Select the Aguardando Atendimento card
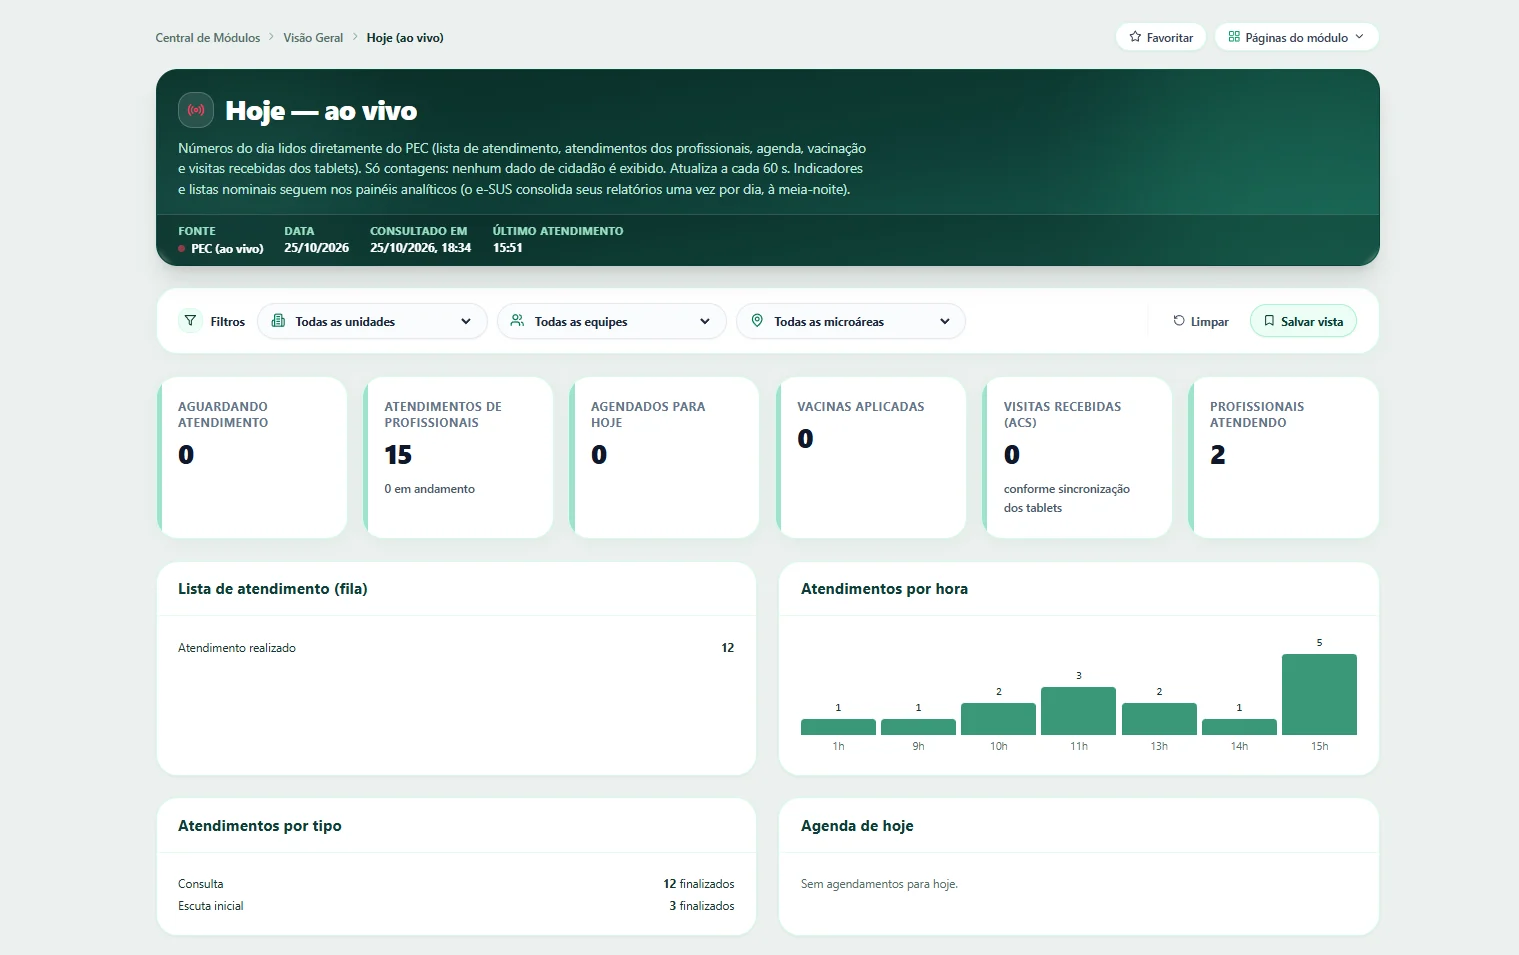1519x955 pixels. (x=252, y=457)
